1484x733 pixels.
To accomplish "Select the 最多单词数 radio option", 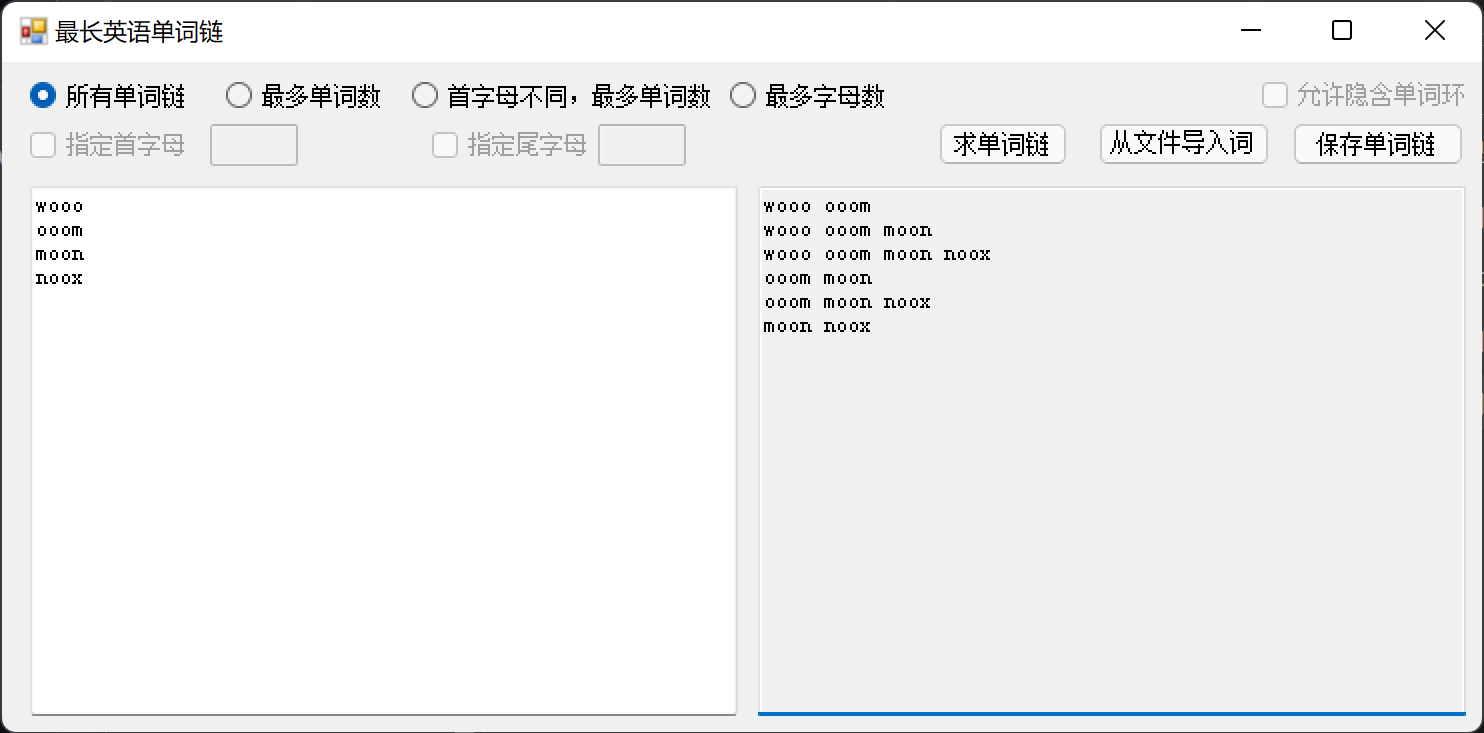I will (x=304, y=96).
